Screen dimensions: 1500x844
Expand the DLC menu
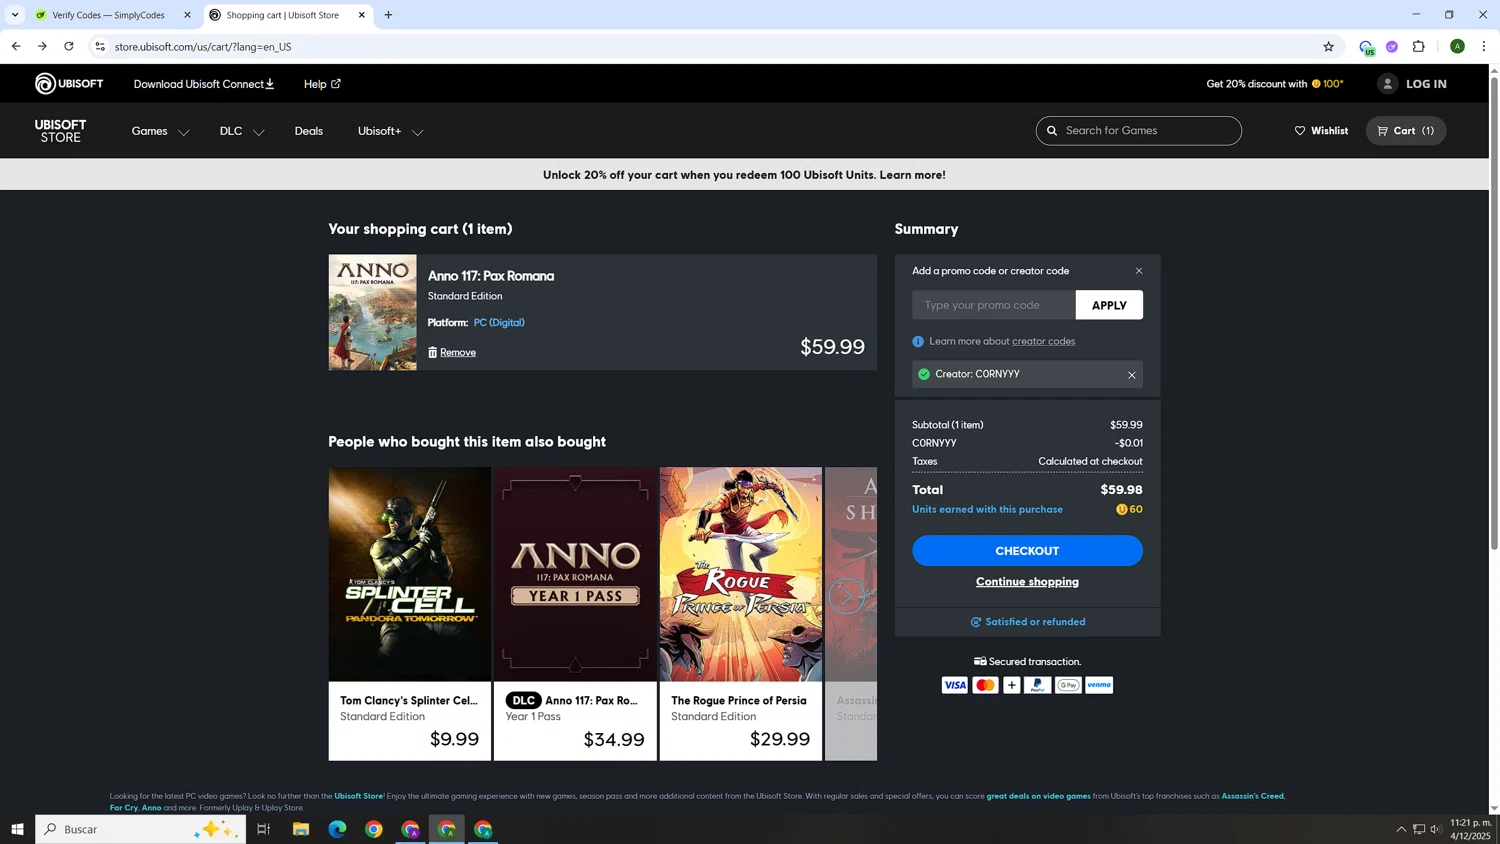tap(241, 131)
